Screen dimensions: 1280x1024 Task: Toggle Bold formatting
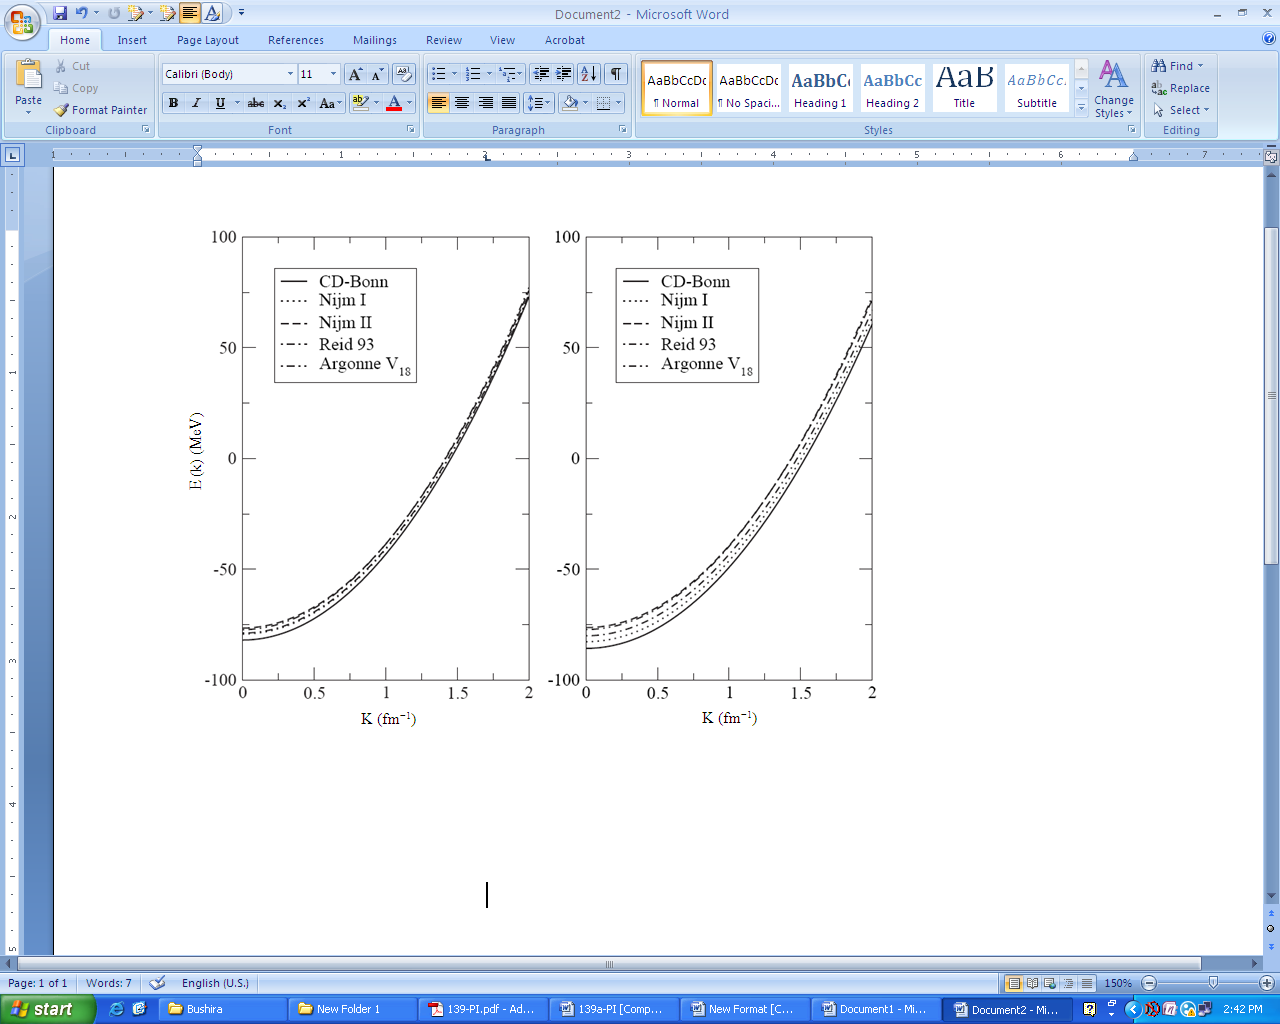click(x=174, y=103)
